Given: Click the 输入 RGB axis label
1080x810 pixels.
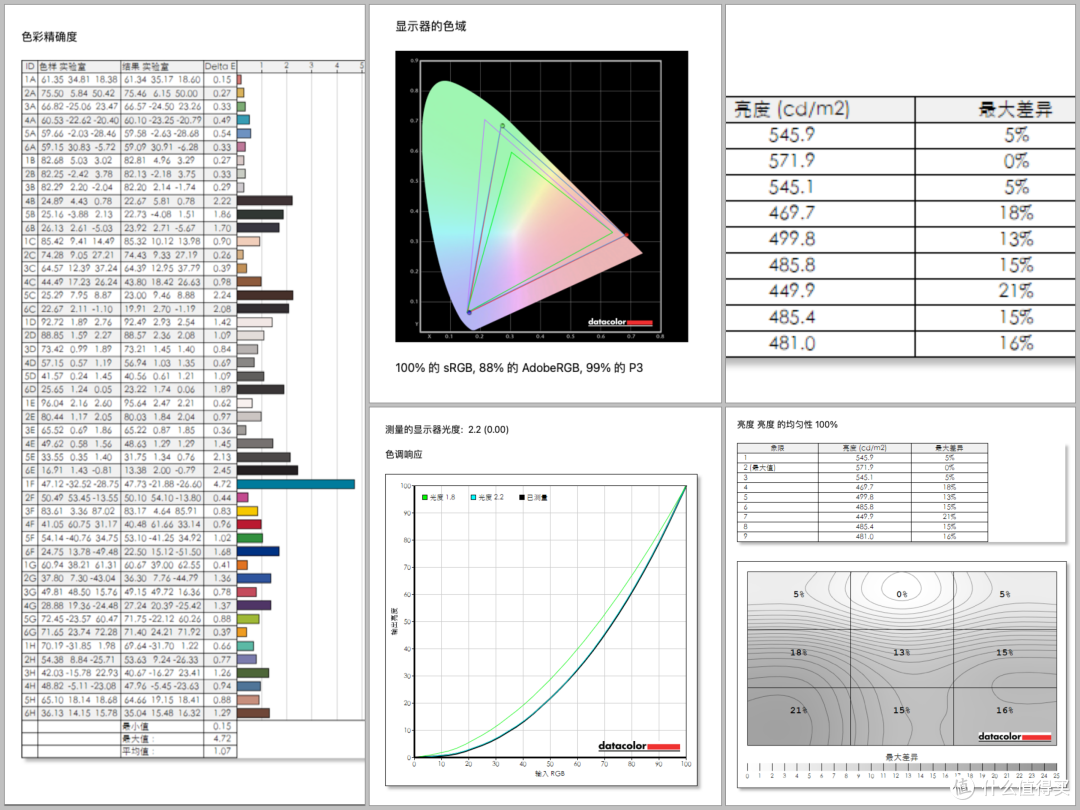Looking at the screenshot, I should 550,773.
